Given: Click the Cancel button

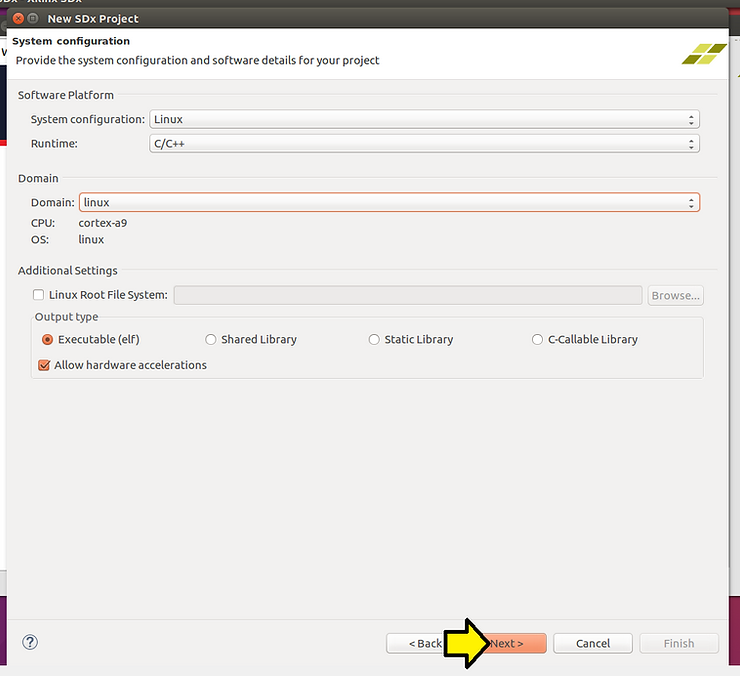Looking at the screenshot, I should pos(593,643).
